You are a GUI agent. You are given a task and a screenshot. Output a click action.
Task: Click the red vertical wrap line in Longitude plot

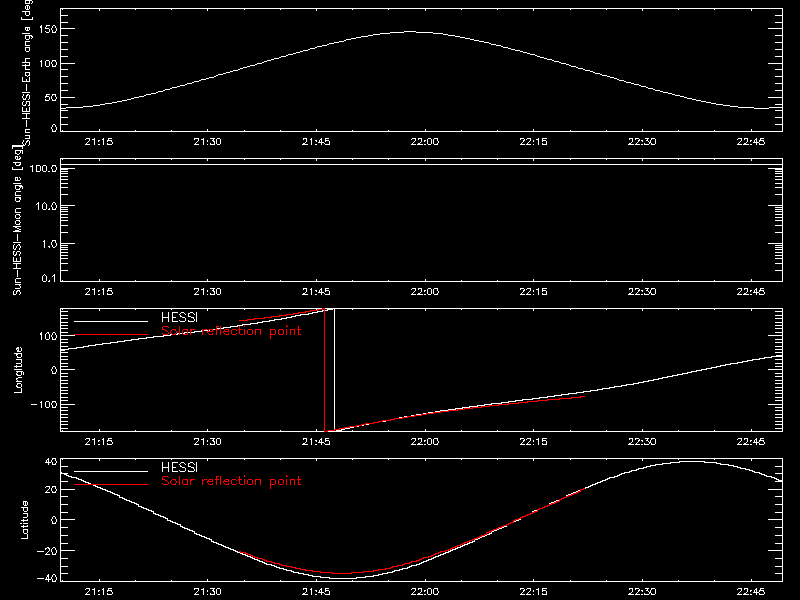pyautogui.click(x=325, y=370)
